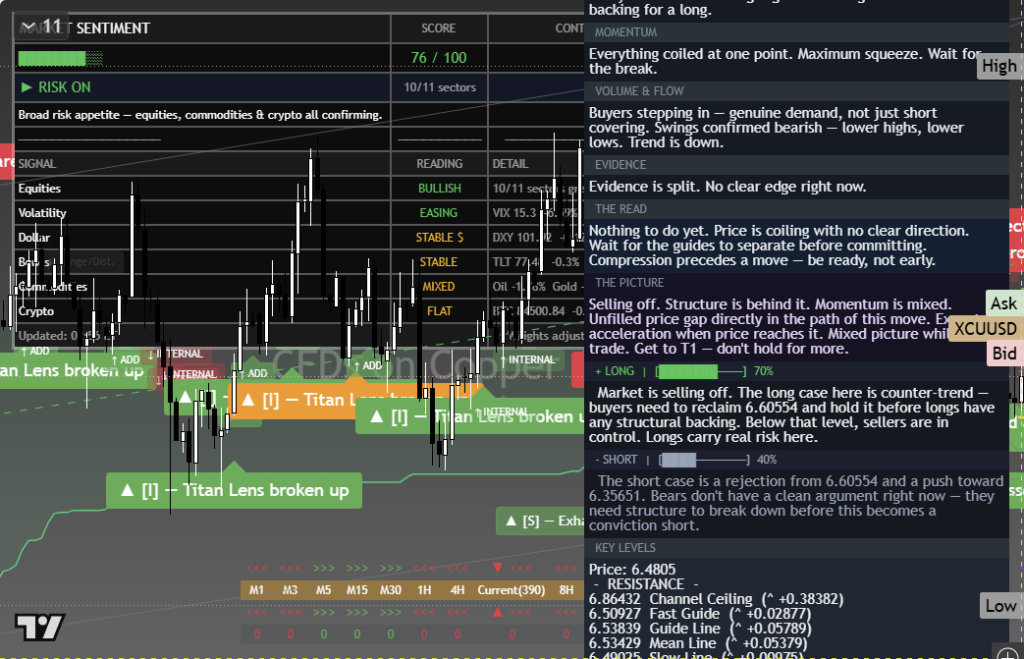Click the red <<< arrows above M1
Screen dimensions: 1024x659
coord(257,568)
